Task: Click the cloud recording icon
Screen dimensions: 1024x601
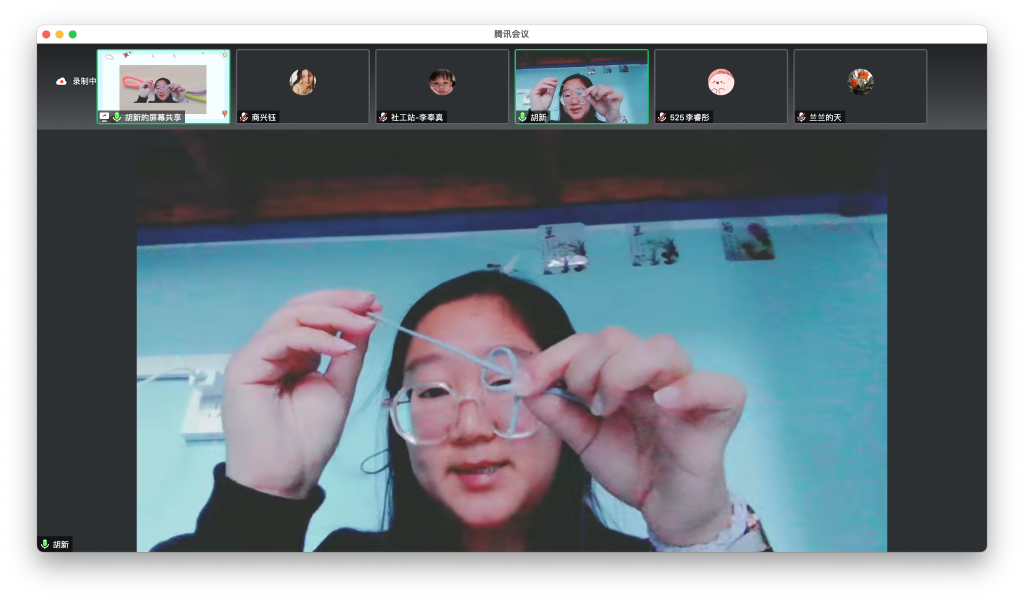Action: [x=61, y=81]
